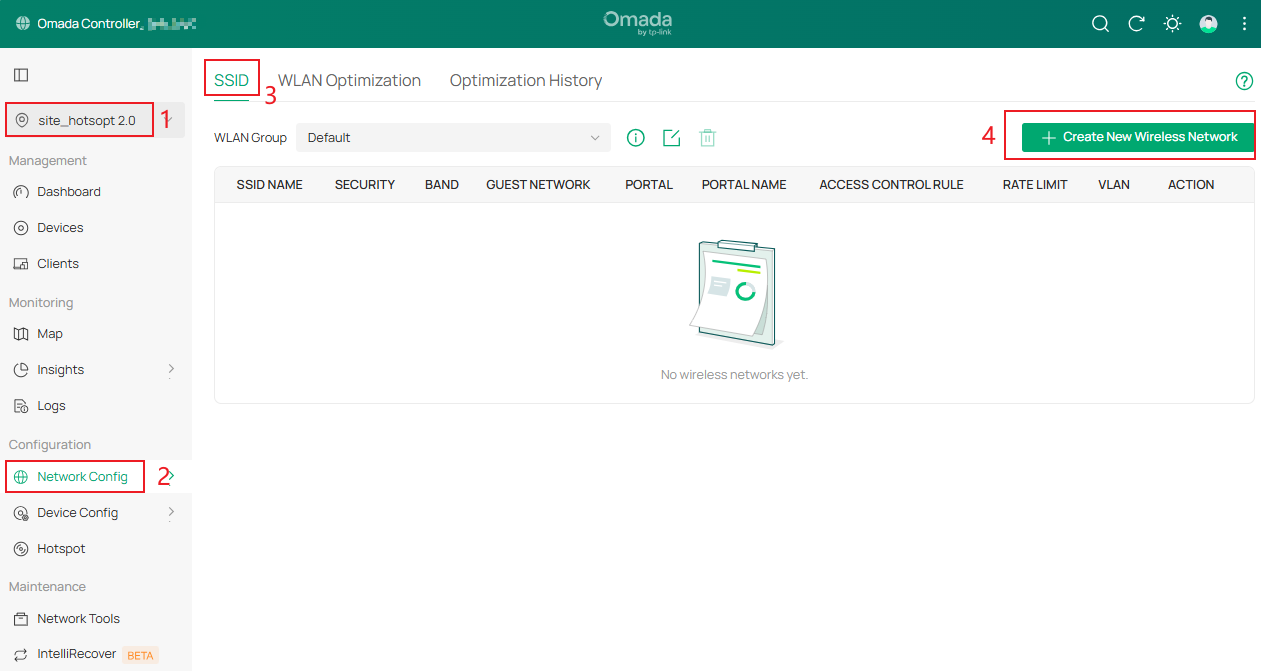Viewport: 1261px width, 671px height.
Task: Toggle the light/dark theme sun icon
Action: pyautogui.click(x=1172, y=23)
